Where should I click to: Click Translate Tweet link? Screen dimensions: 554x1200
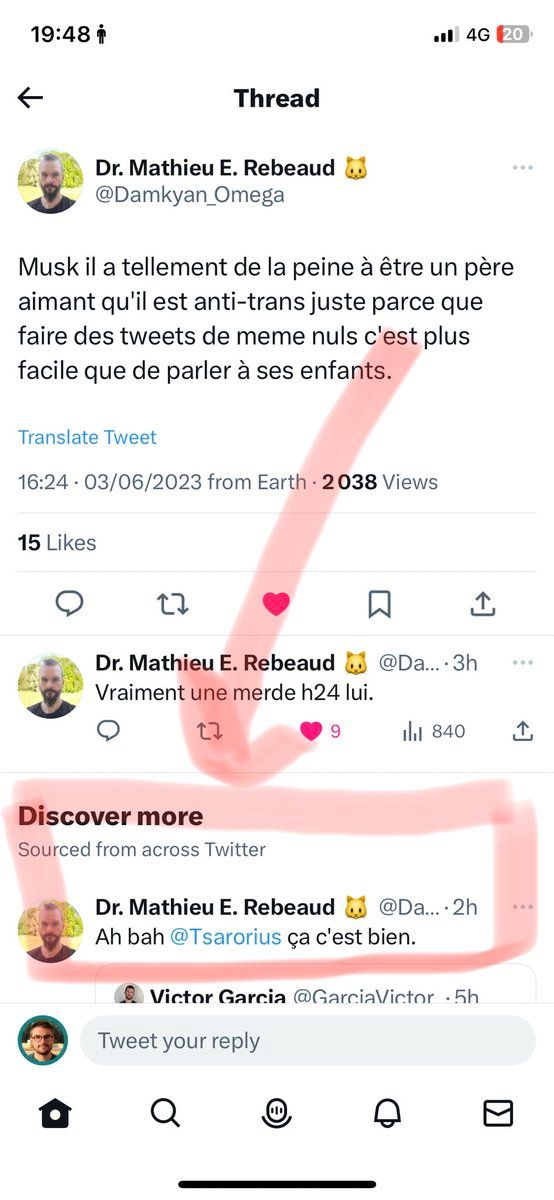(x=87, y=437)
